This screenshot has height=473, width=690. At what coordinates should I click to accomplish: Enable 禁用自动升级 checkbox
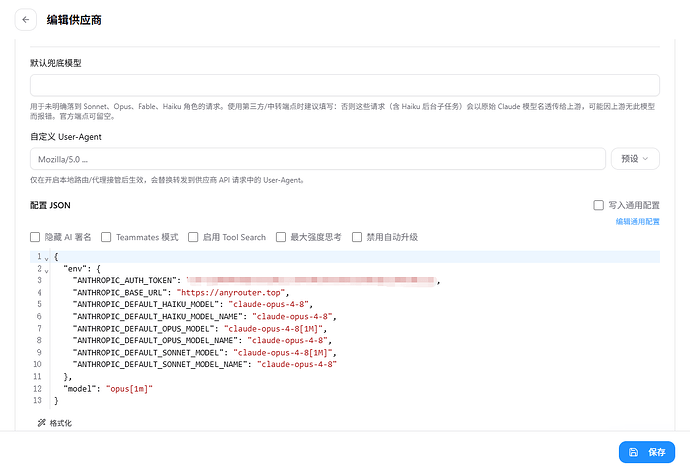[357, 237]
